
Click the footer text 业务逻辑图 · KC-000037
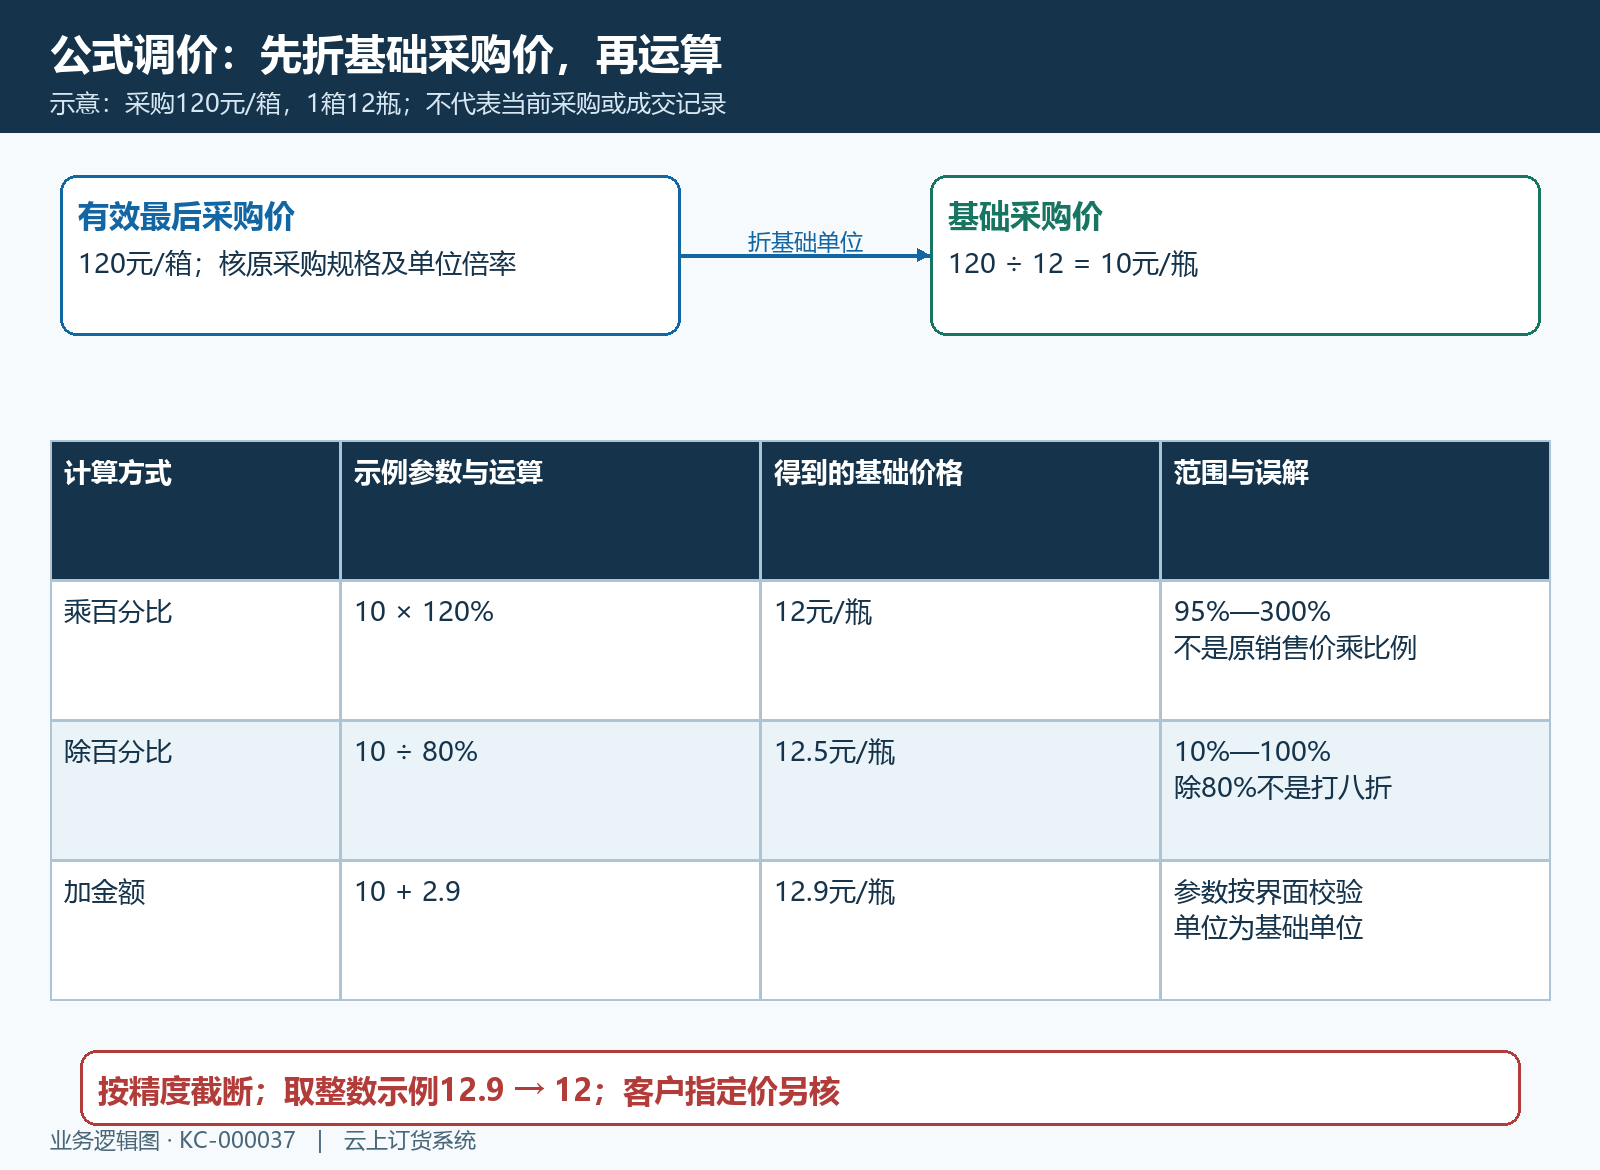(x=173, y=1141)
